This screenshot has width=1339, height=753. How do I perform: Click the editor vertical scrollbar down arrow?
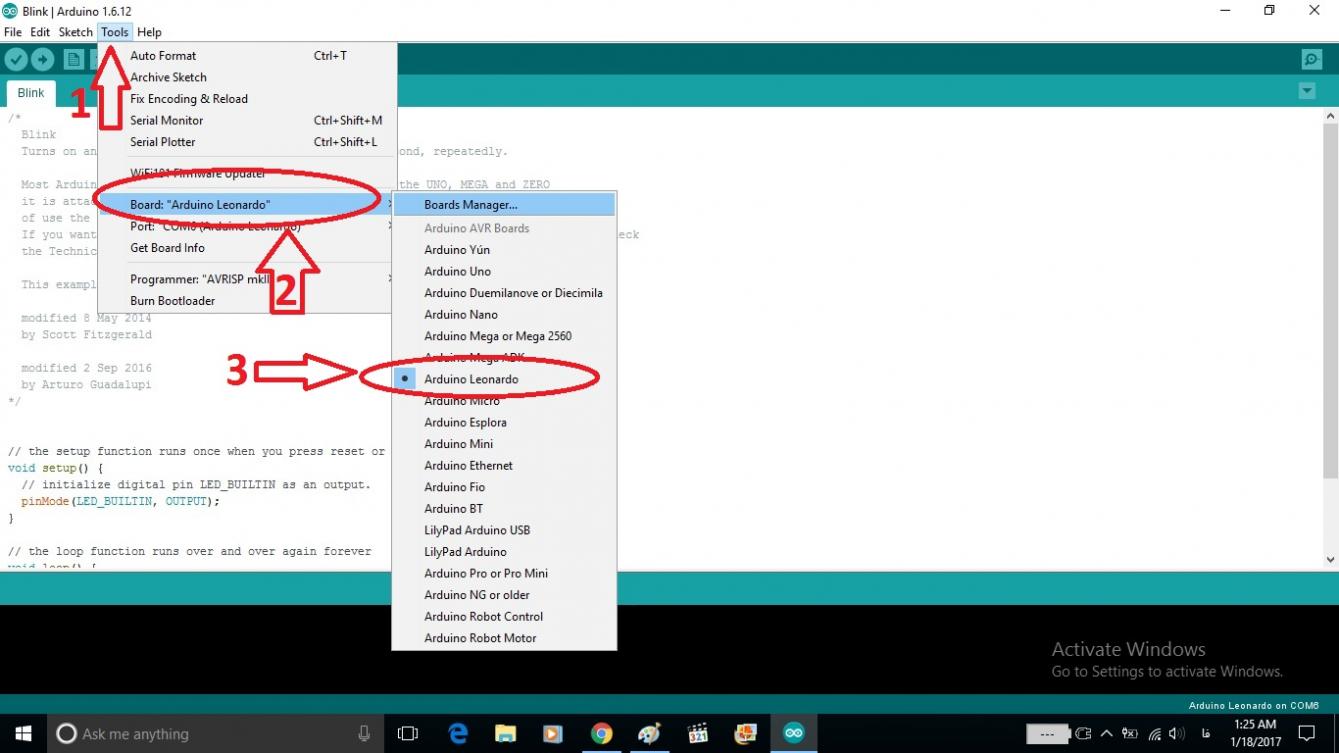[1330, 560]
